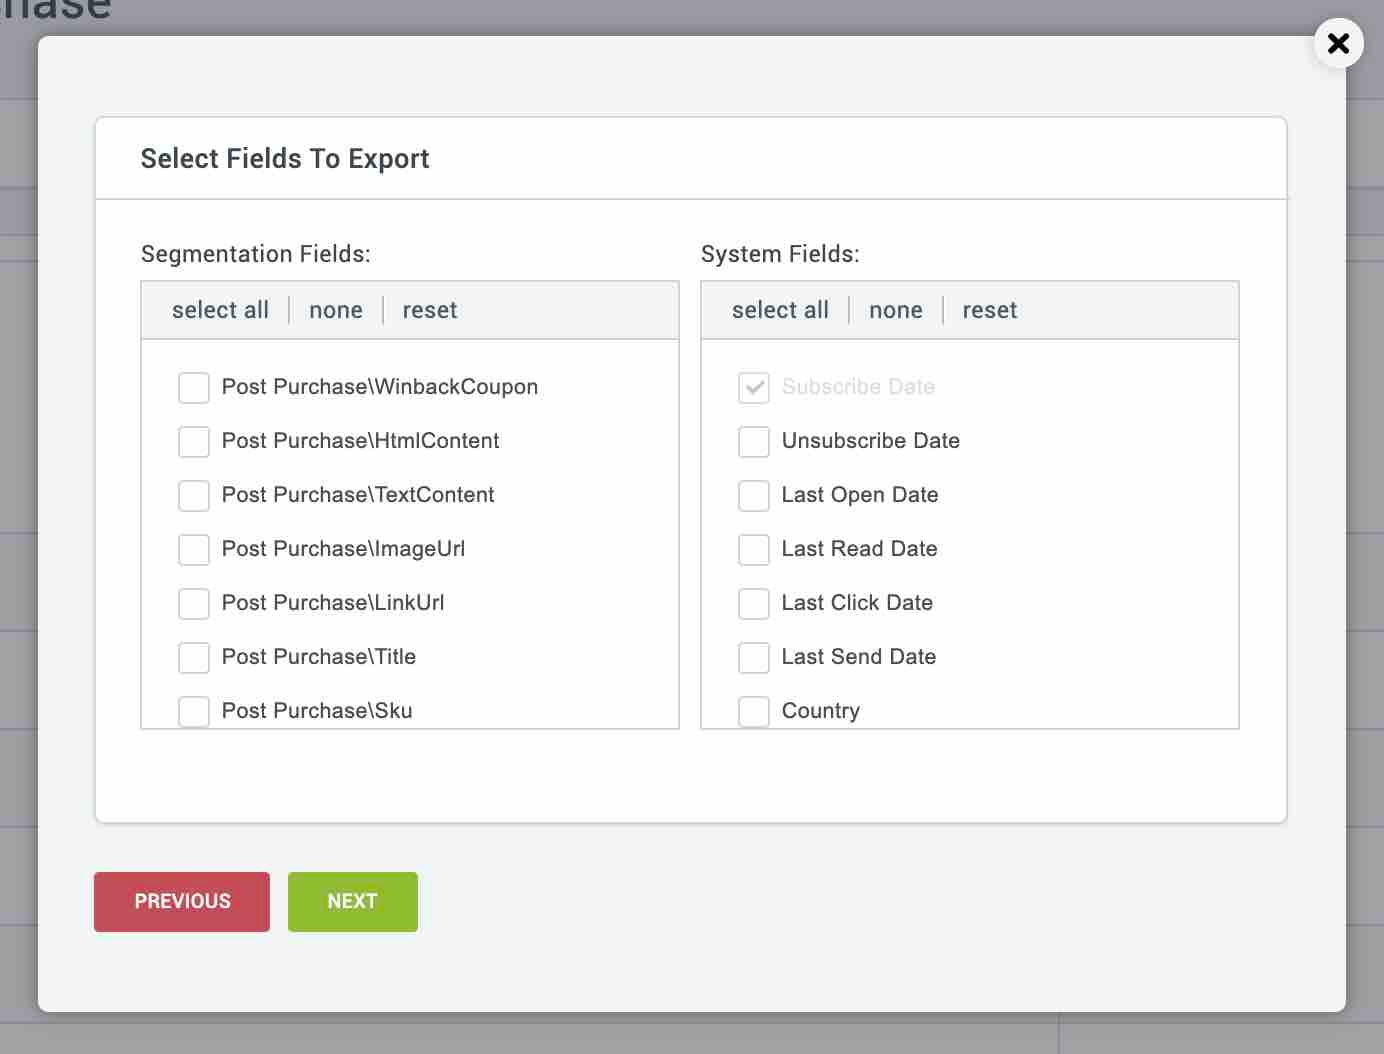Close the export dialog

click(x=1338, y=43)
